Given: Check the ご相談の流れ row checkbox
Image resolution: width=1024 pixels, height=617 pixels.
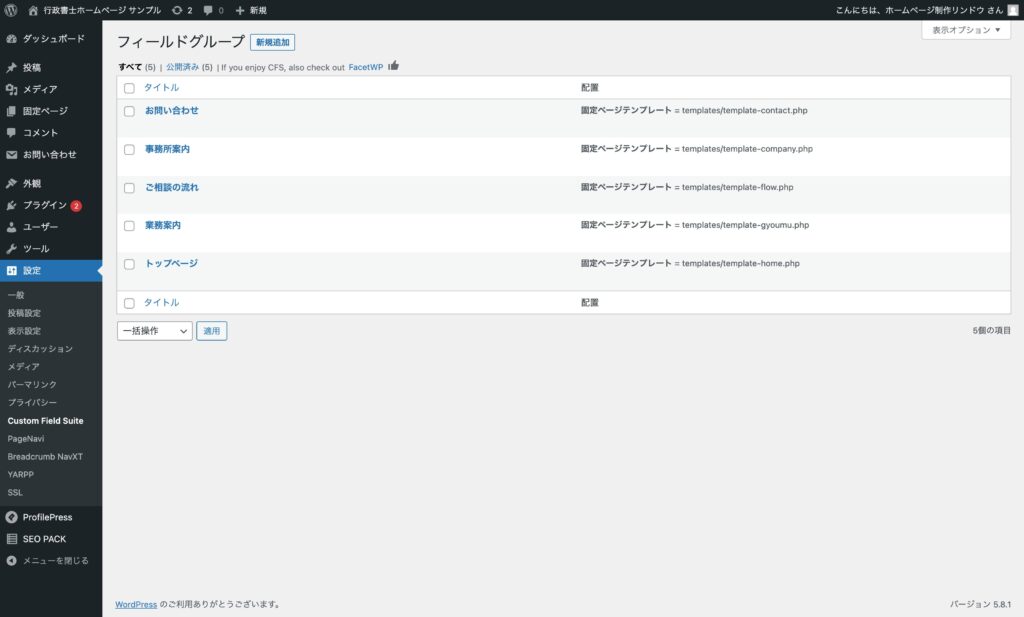Looking at the screenshot, I should pyautogui.click(x=129, y=188).
